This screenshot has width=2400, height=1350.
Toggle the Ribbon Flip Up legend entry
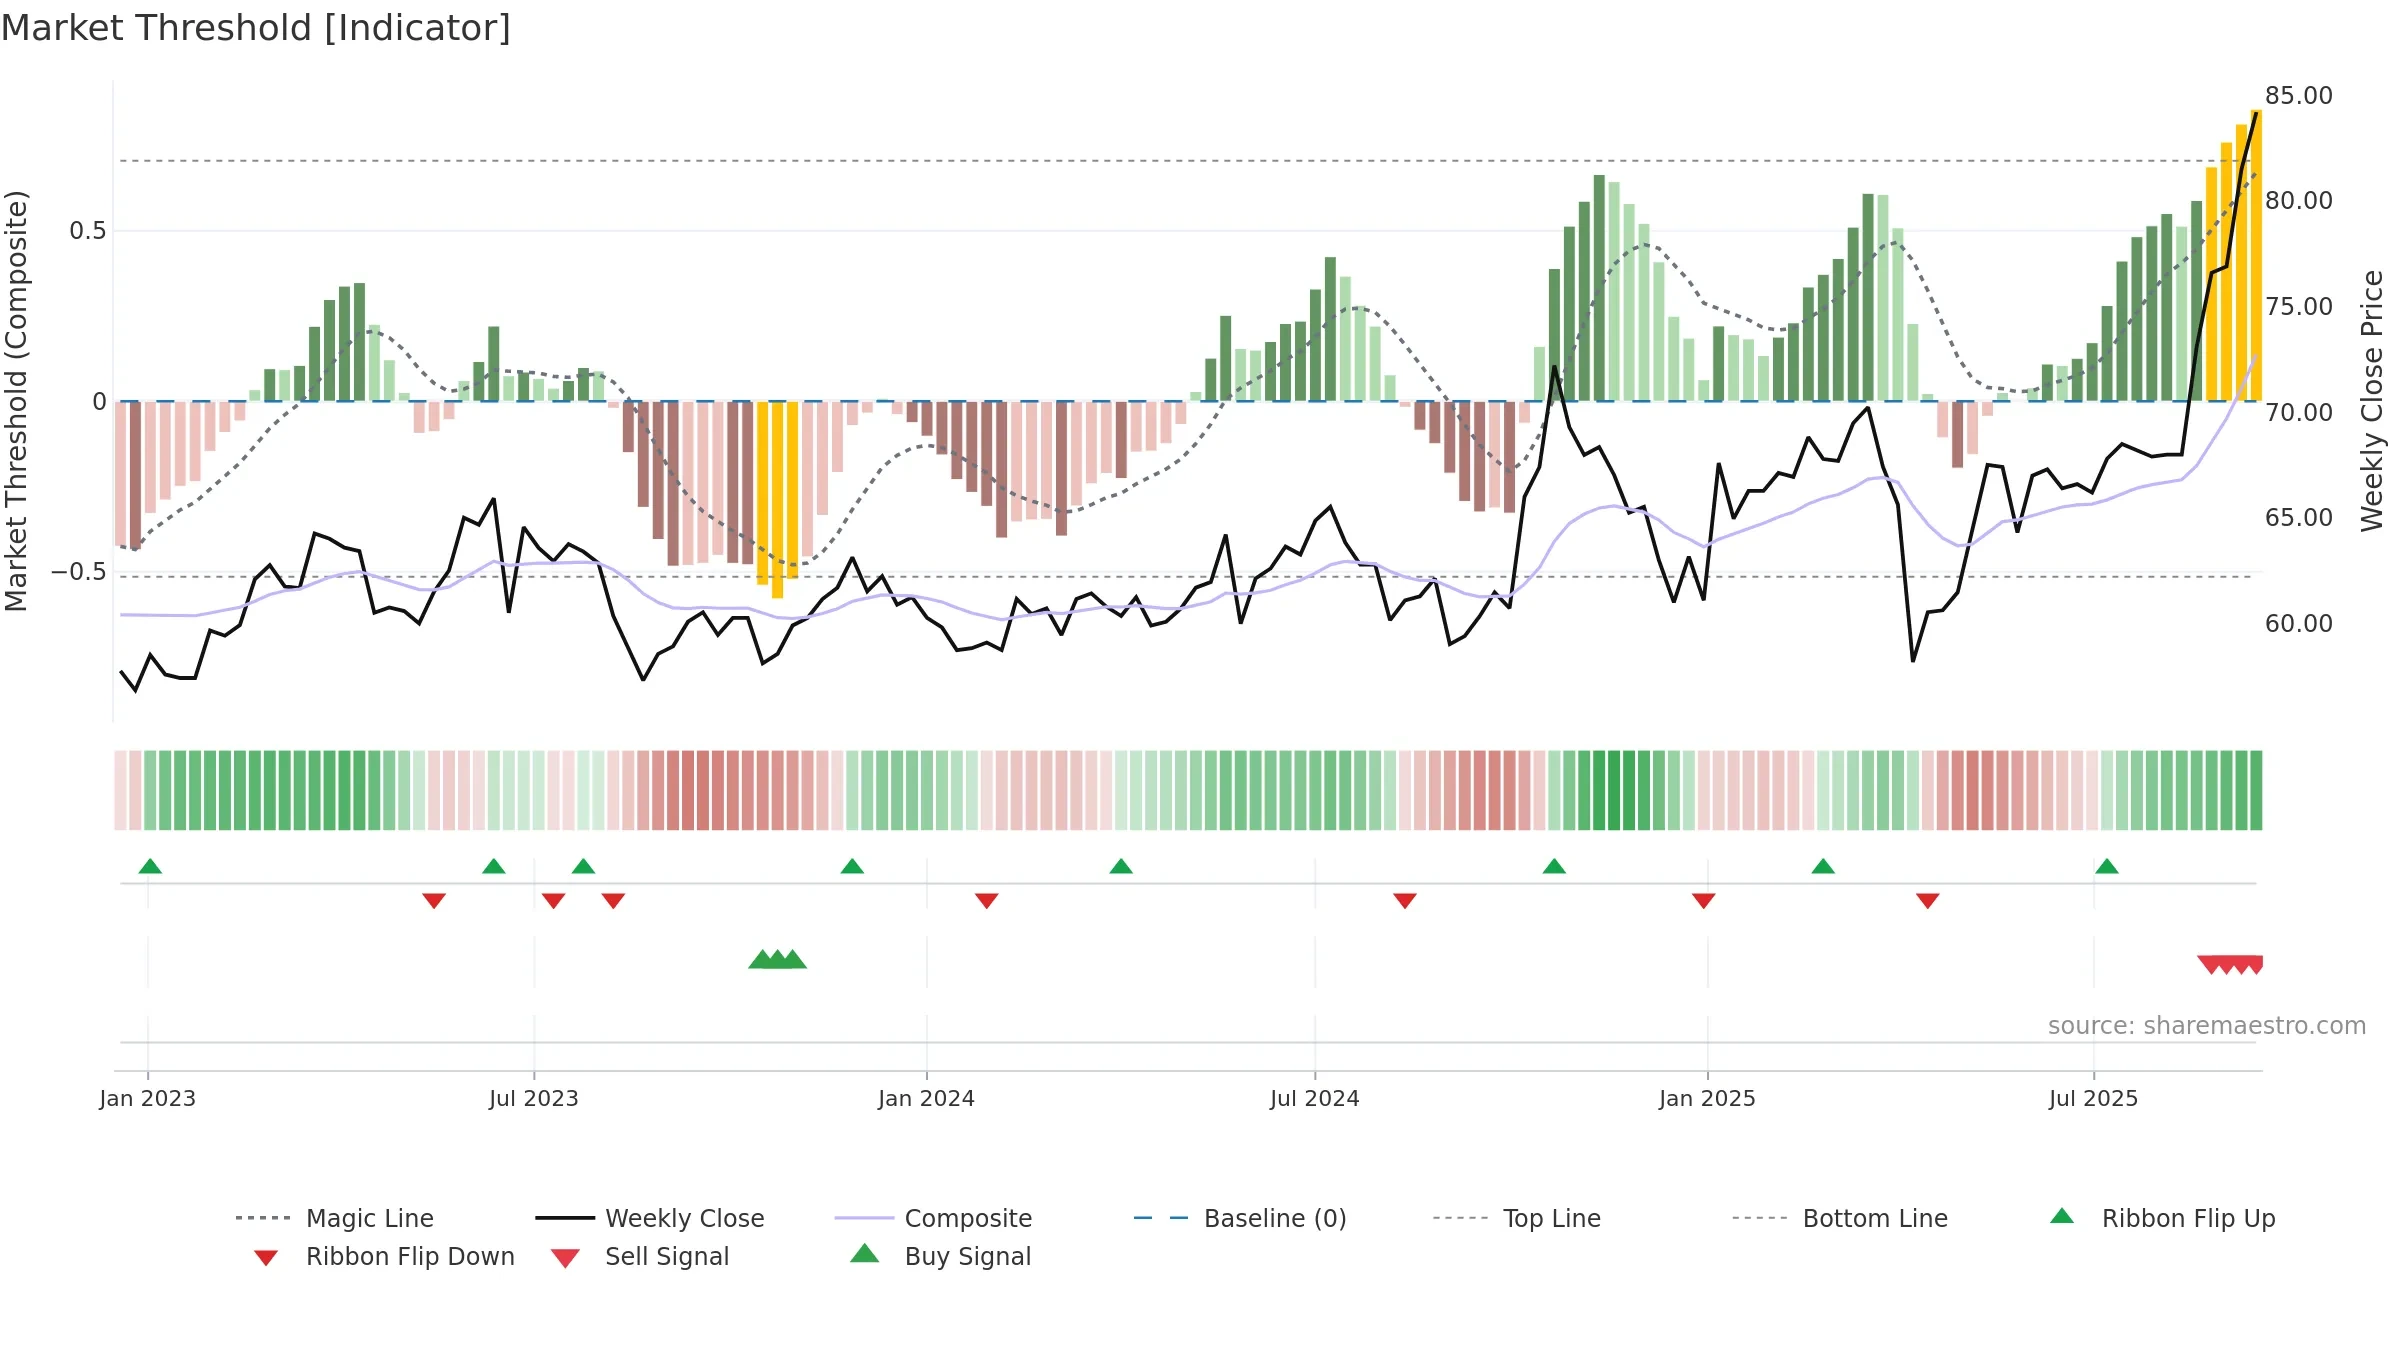click(x=2162, y=1218)
